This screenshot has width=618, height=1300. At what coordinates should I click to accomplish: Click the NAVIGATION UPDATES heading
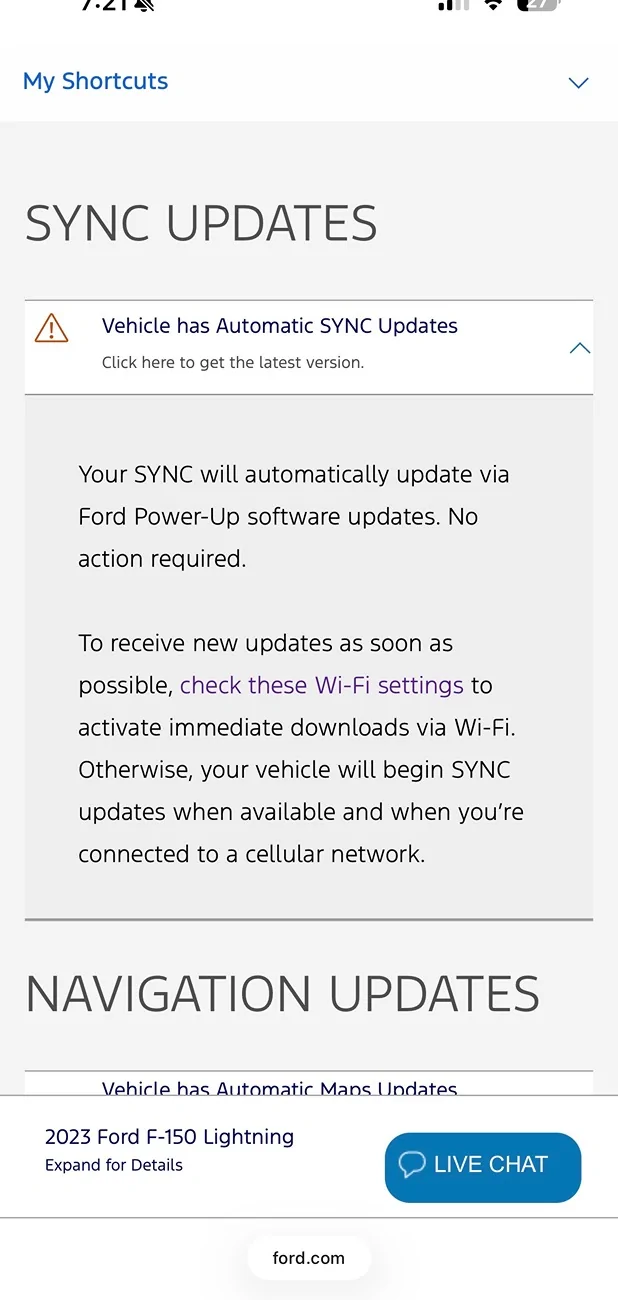pyautogui.click(x=282, y=993)
